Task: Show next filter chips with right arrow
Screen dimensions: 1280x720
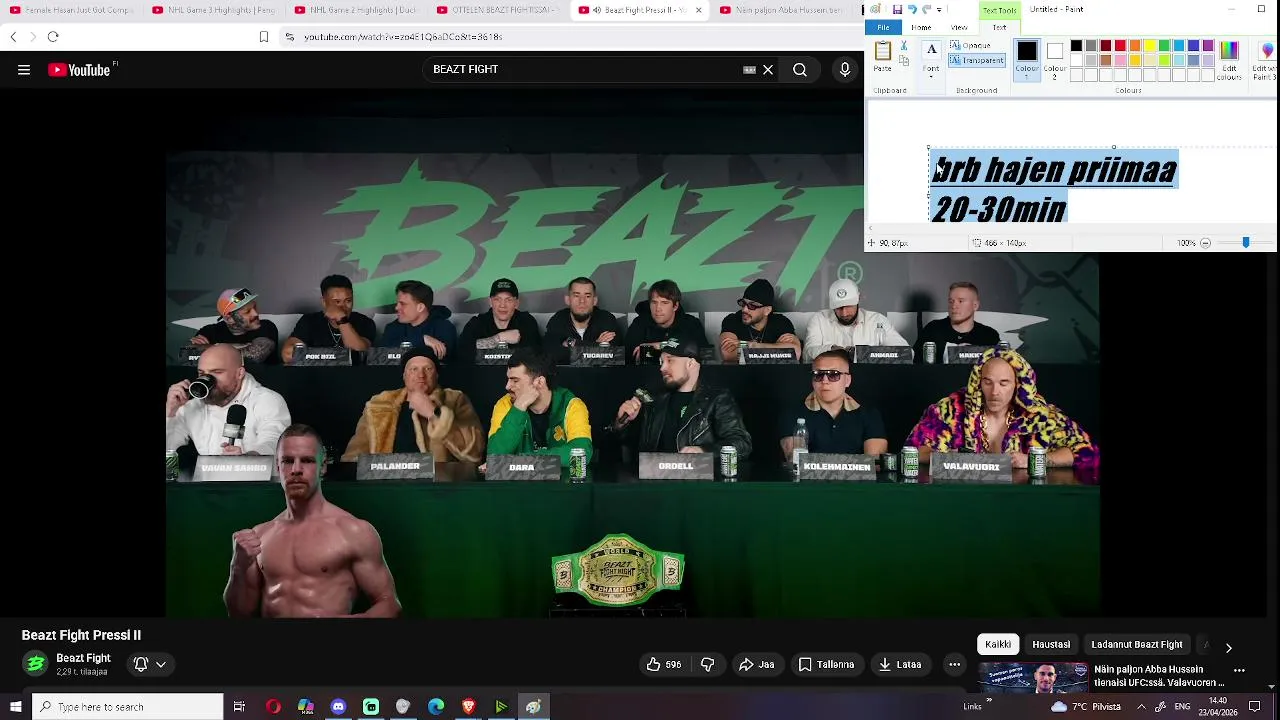Action: (x=1229, y=648)
